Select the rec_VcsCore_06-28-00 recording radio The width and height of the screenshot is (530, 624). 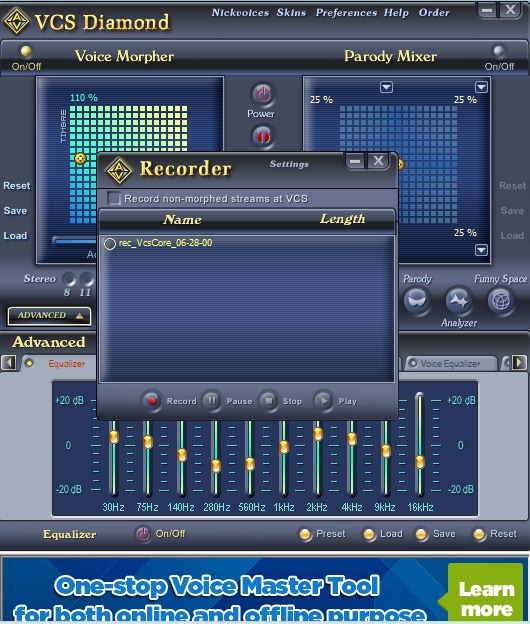(x=110, y=244)
